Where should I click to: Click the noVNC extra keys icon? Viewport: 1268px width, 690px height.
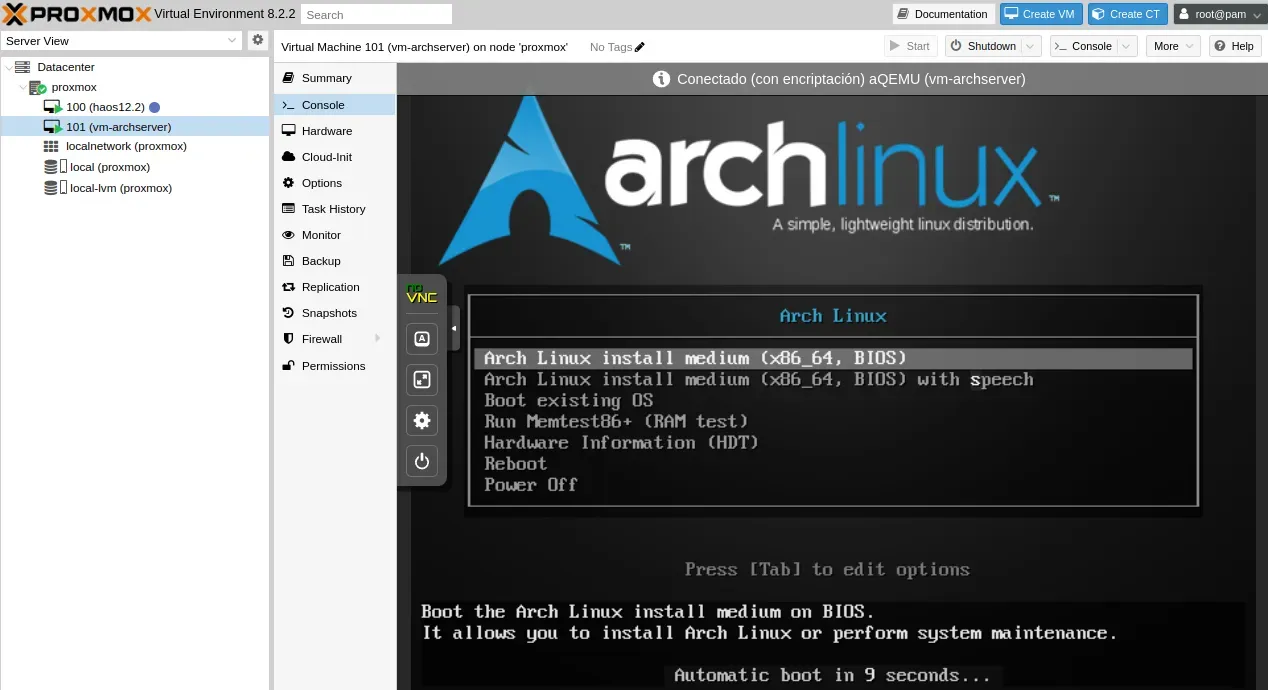click(x=422, y=339)
